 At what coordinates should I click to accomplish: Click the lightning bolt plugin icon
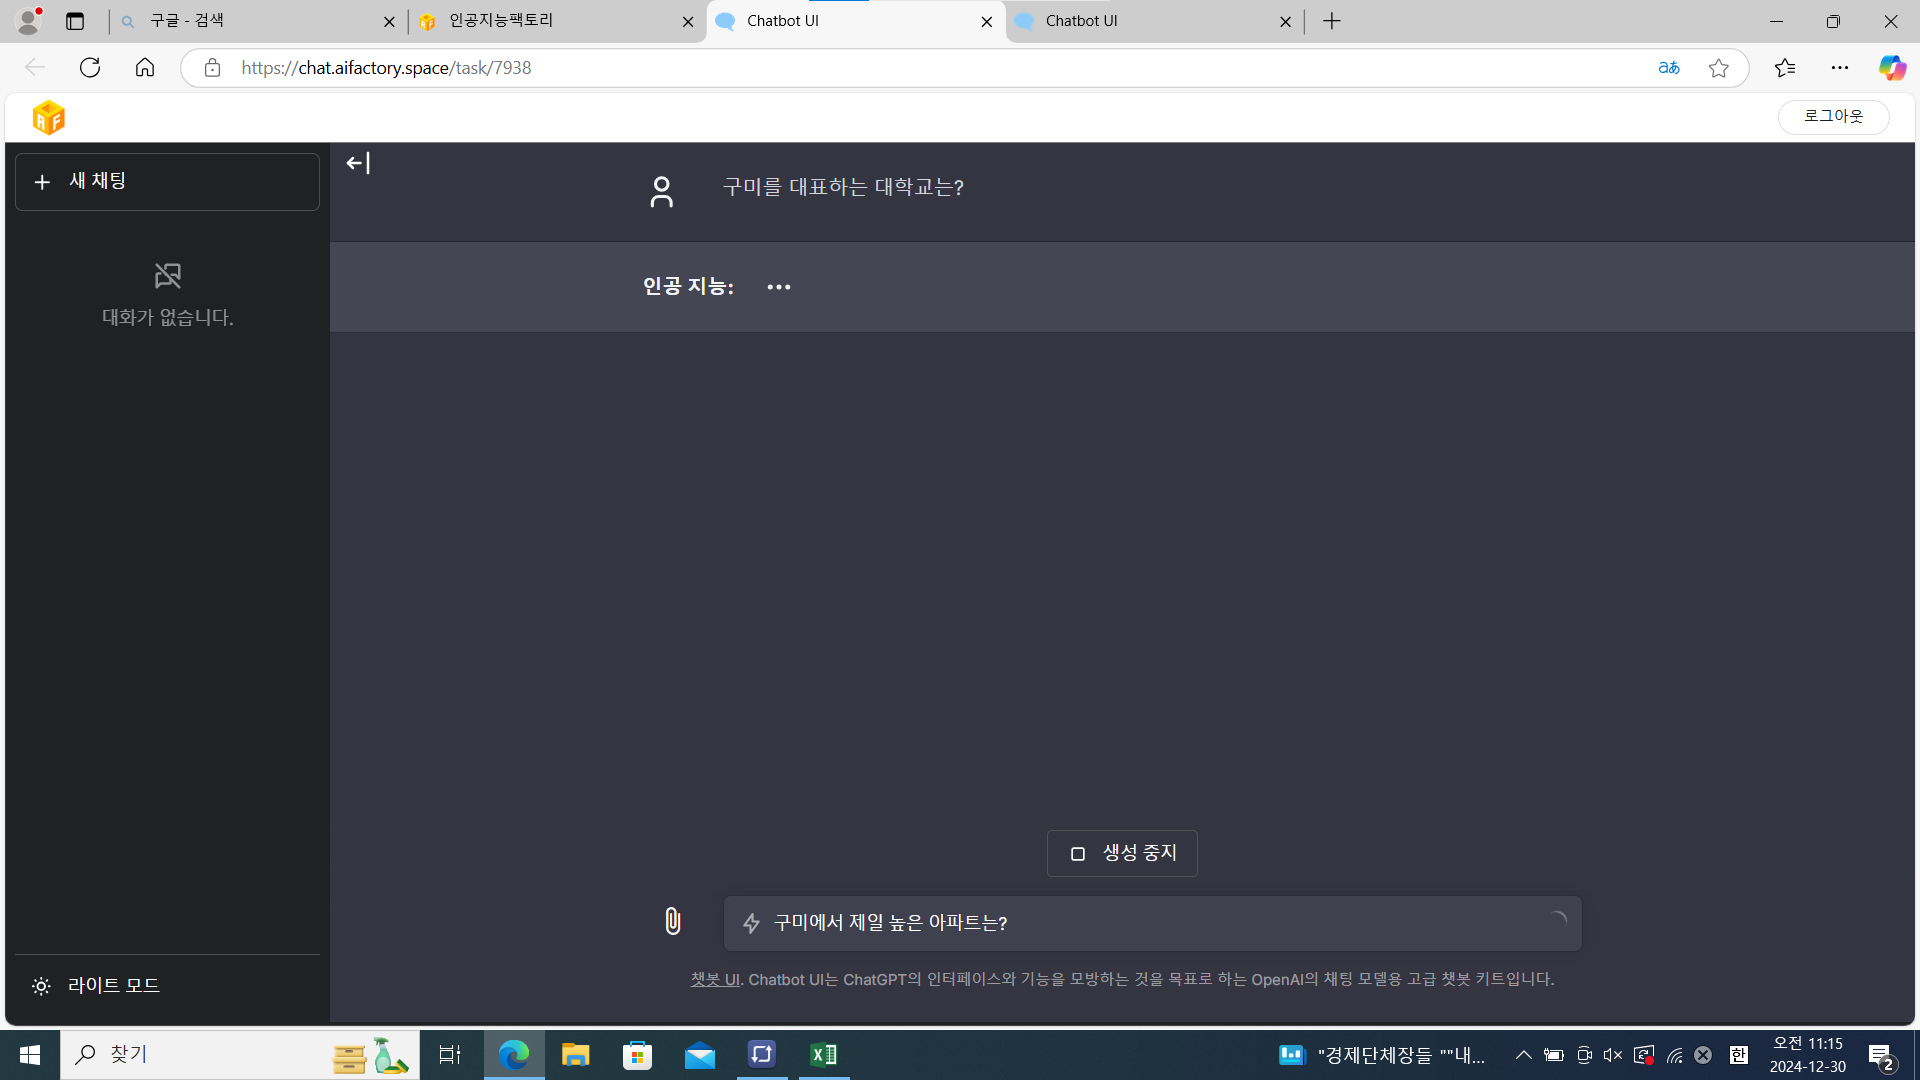click(752, 923)
